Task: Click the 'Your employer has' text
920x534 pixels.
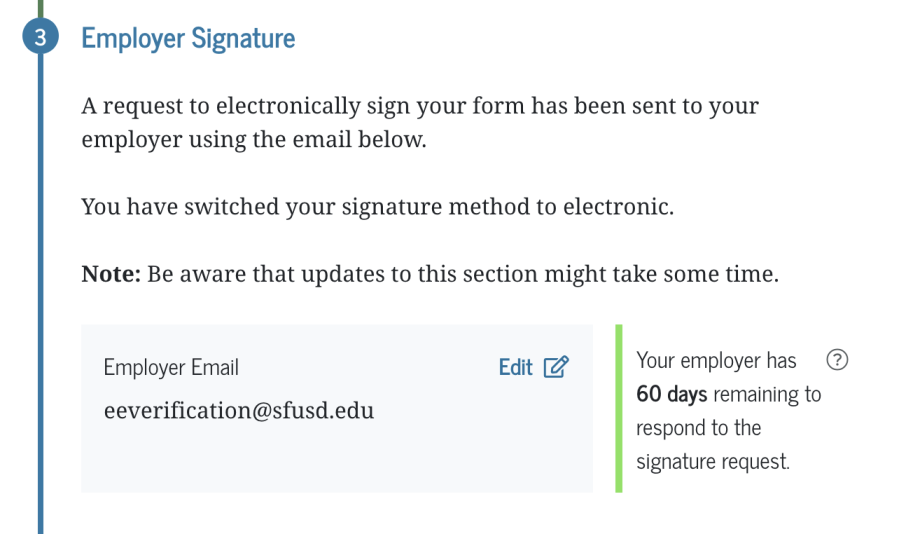Action: (716, 360)
